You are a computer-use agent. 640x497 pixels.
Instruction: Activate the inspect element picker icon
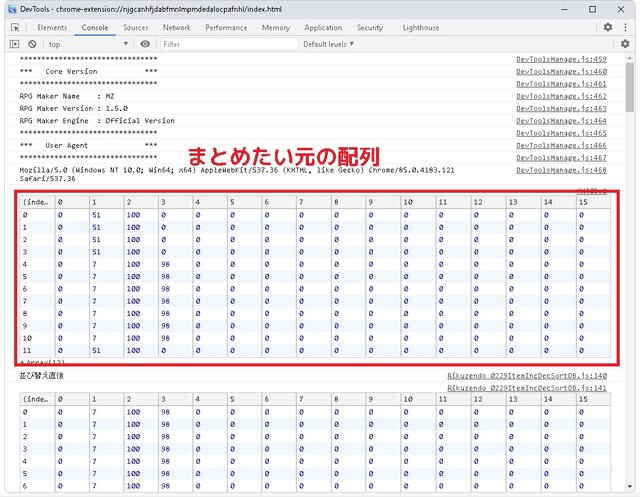(15, 27)
